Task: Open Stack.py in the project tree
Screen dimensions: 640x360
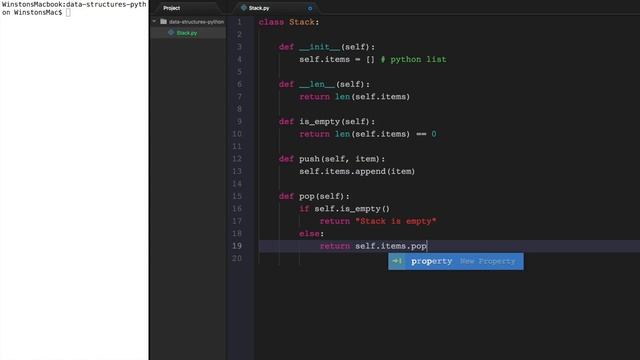Action: [187, 33]
